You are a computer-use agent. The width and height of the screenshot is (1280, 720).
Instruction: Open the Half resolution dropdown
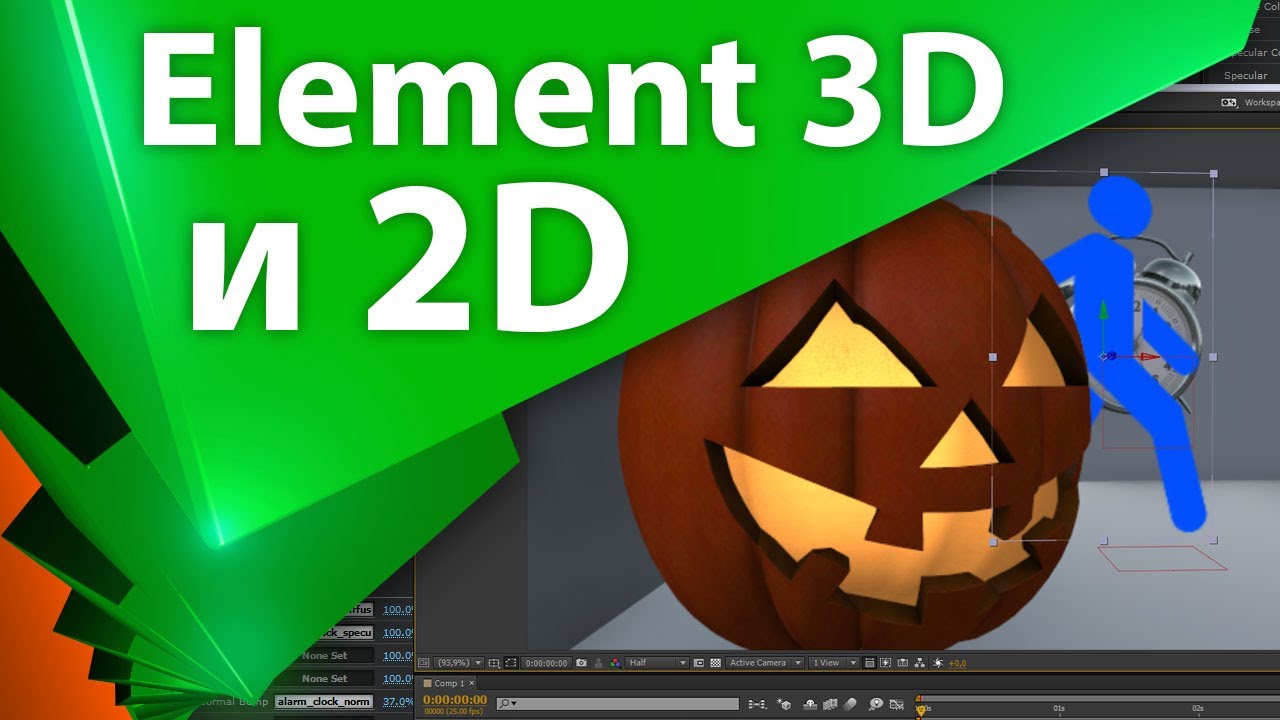pos(657,663)
